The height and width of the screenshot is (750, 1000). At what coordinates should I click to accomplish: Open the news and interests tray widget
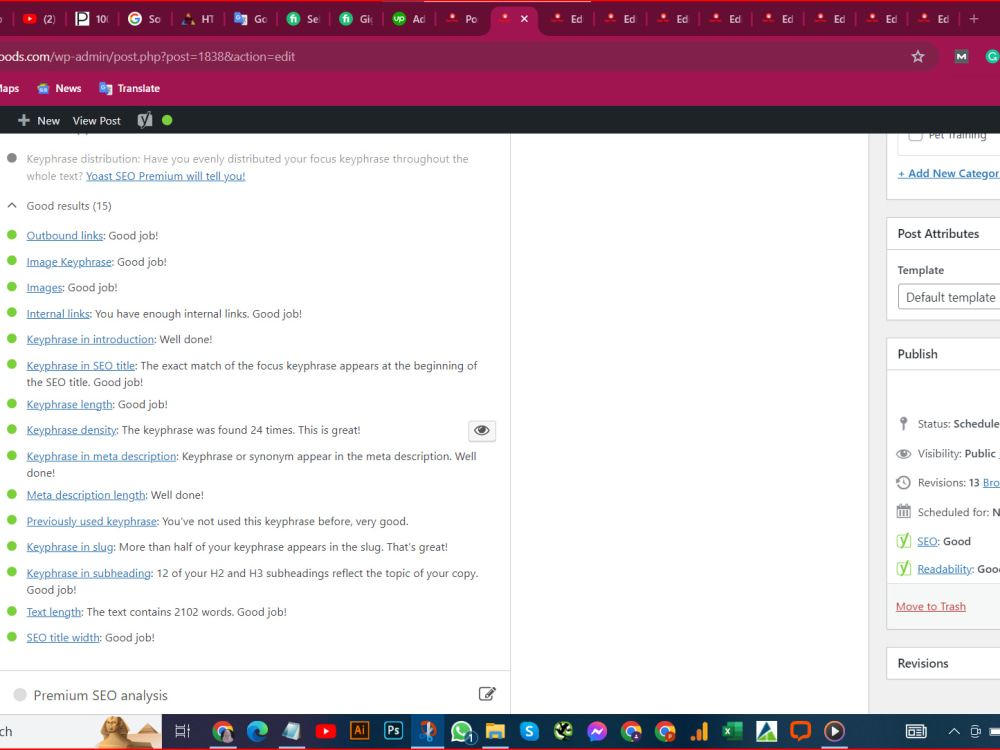click(916, 731)
